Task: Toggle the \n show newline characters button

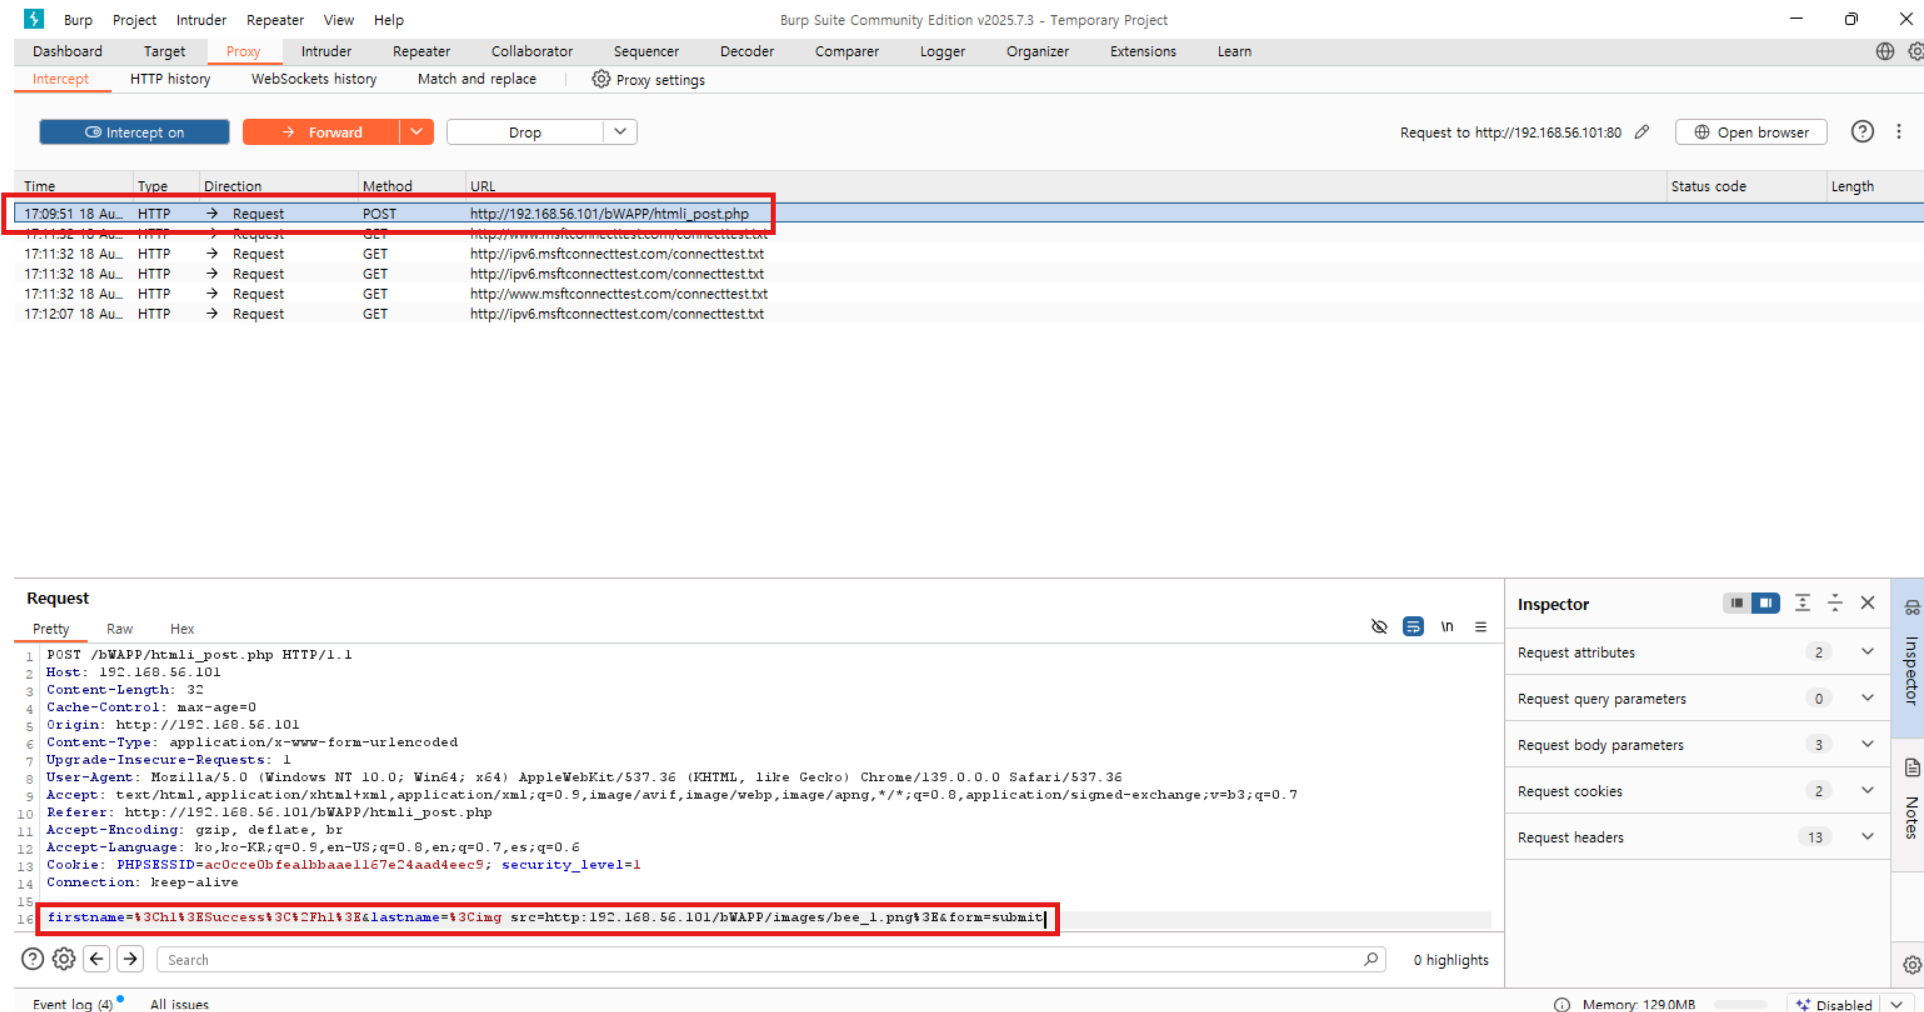Action: 1447,627
